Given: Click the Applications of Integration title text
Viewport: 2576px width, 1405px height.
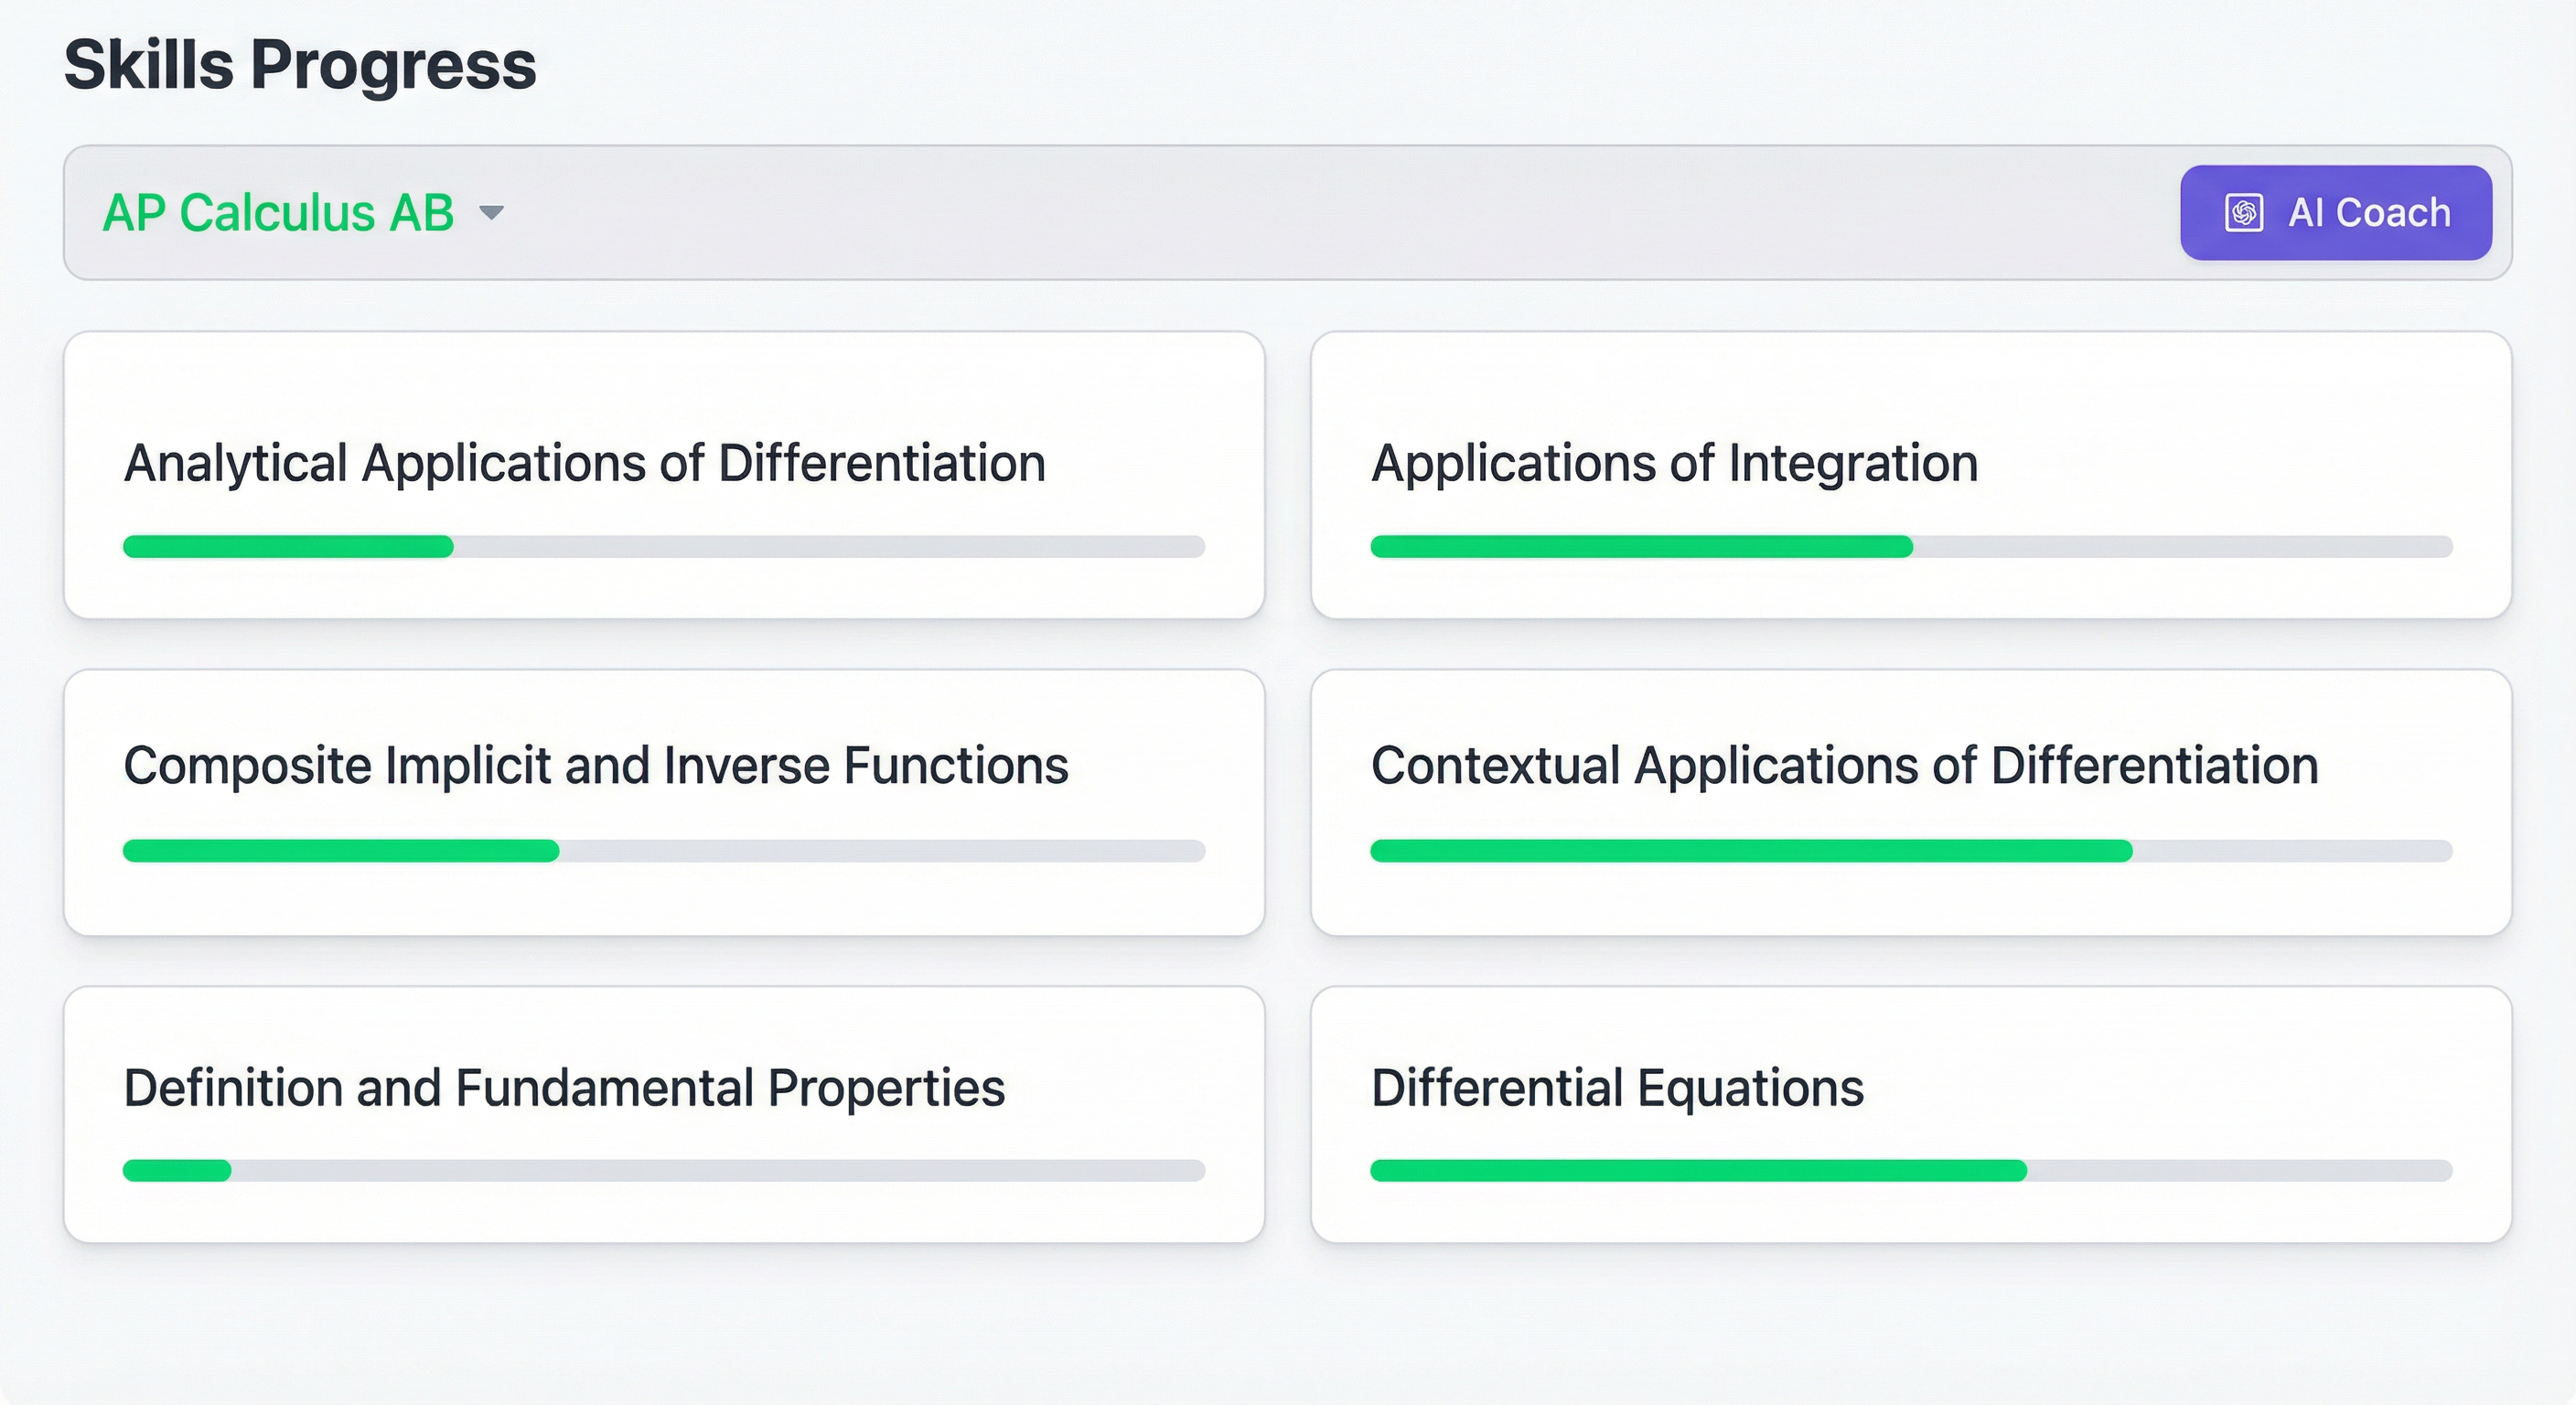Looking at the screenshot, I should 1674,464.
